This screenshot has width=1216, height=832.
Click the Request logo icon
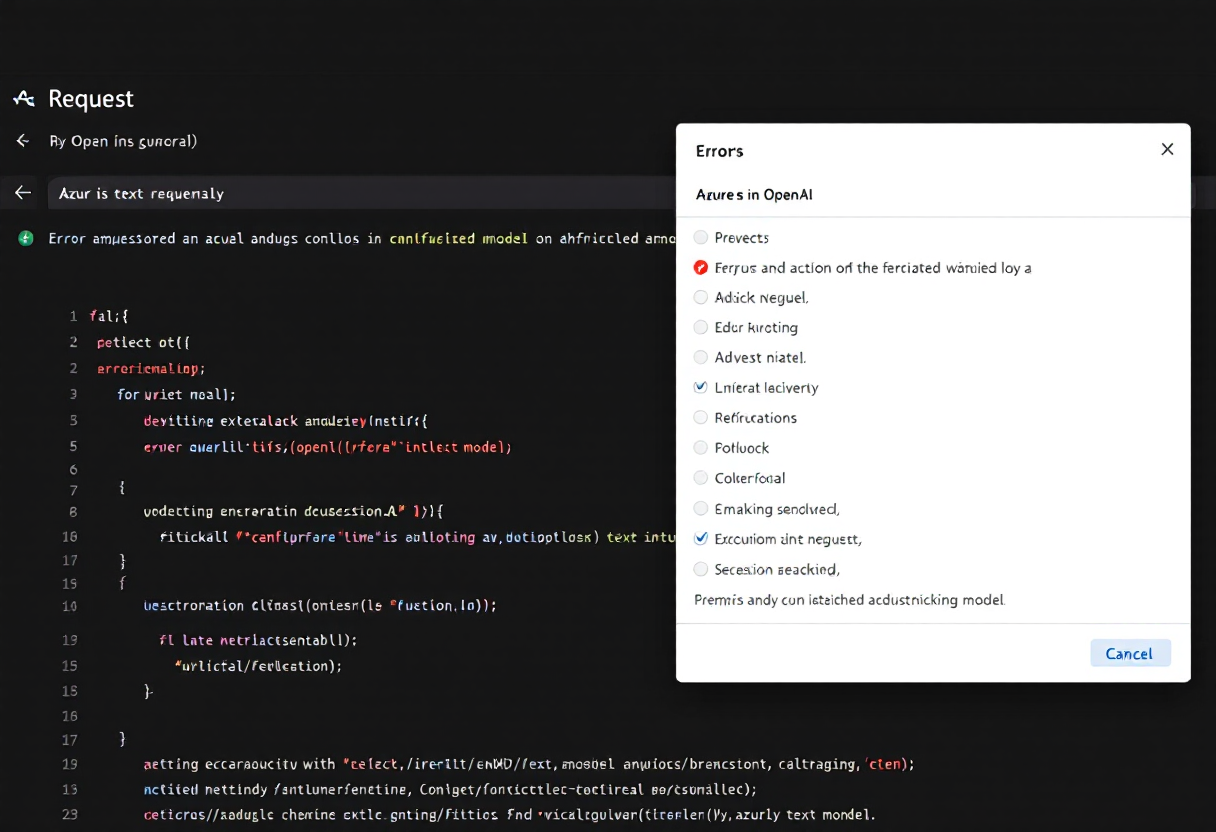(24, 98)
